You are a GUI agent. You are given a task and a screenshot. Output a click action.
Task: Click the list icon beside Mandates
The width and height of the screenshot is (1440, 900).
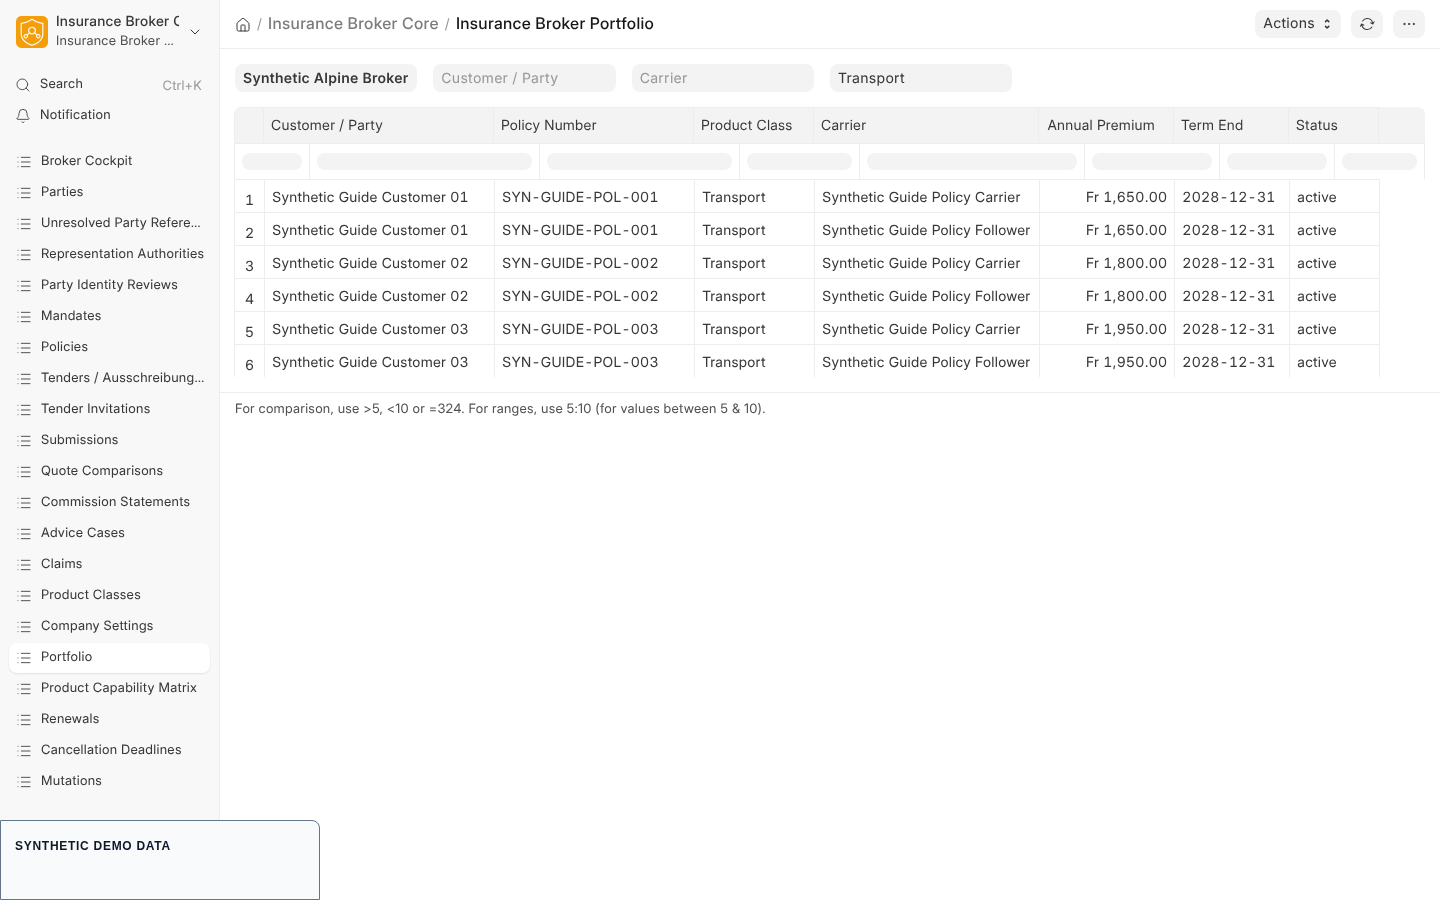pyautogui.click(x=25, y=316)
